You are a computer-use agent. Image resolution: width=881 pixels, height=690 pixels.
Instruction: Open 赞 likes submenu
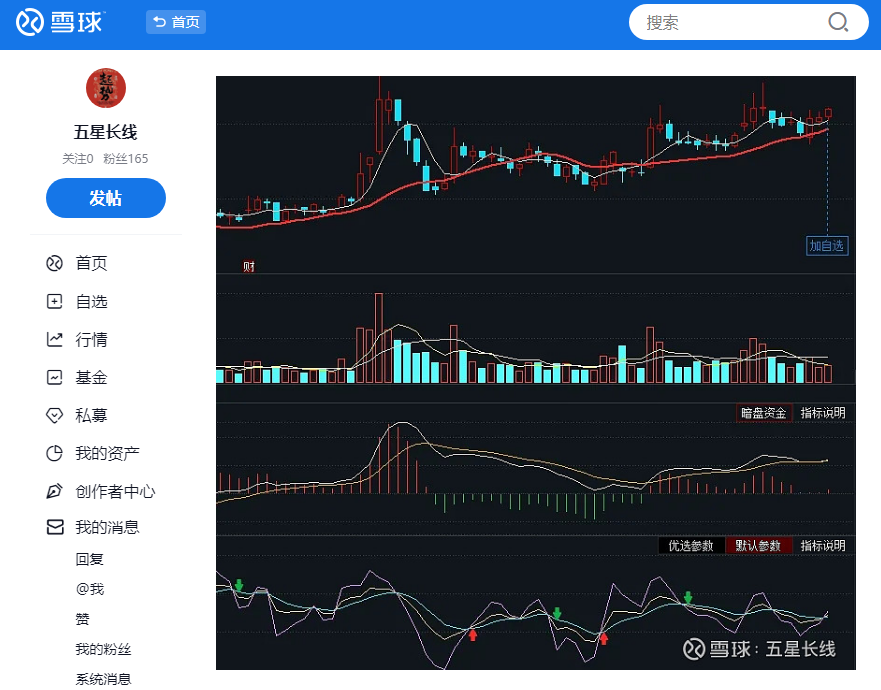(82, 619)
